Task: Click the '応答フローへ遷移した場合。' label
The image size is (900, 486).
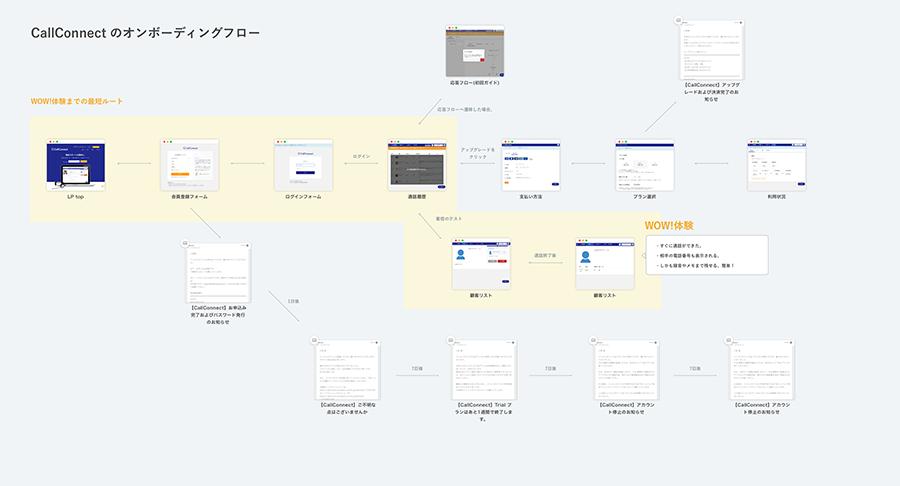Action: tap(465, 109)
